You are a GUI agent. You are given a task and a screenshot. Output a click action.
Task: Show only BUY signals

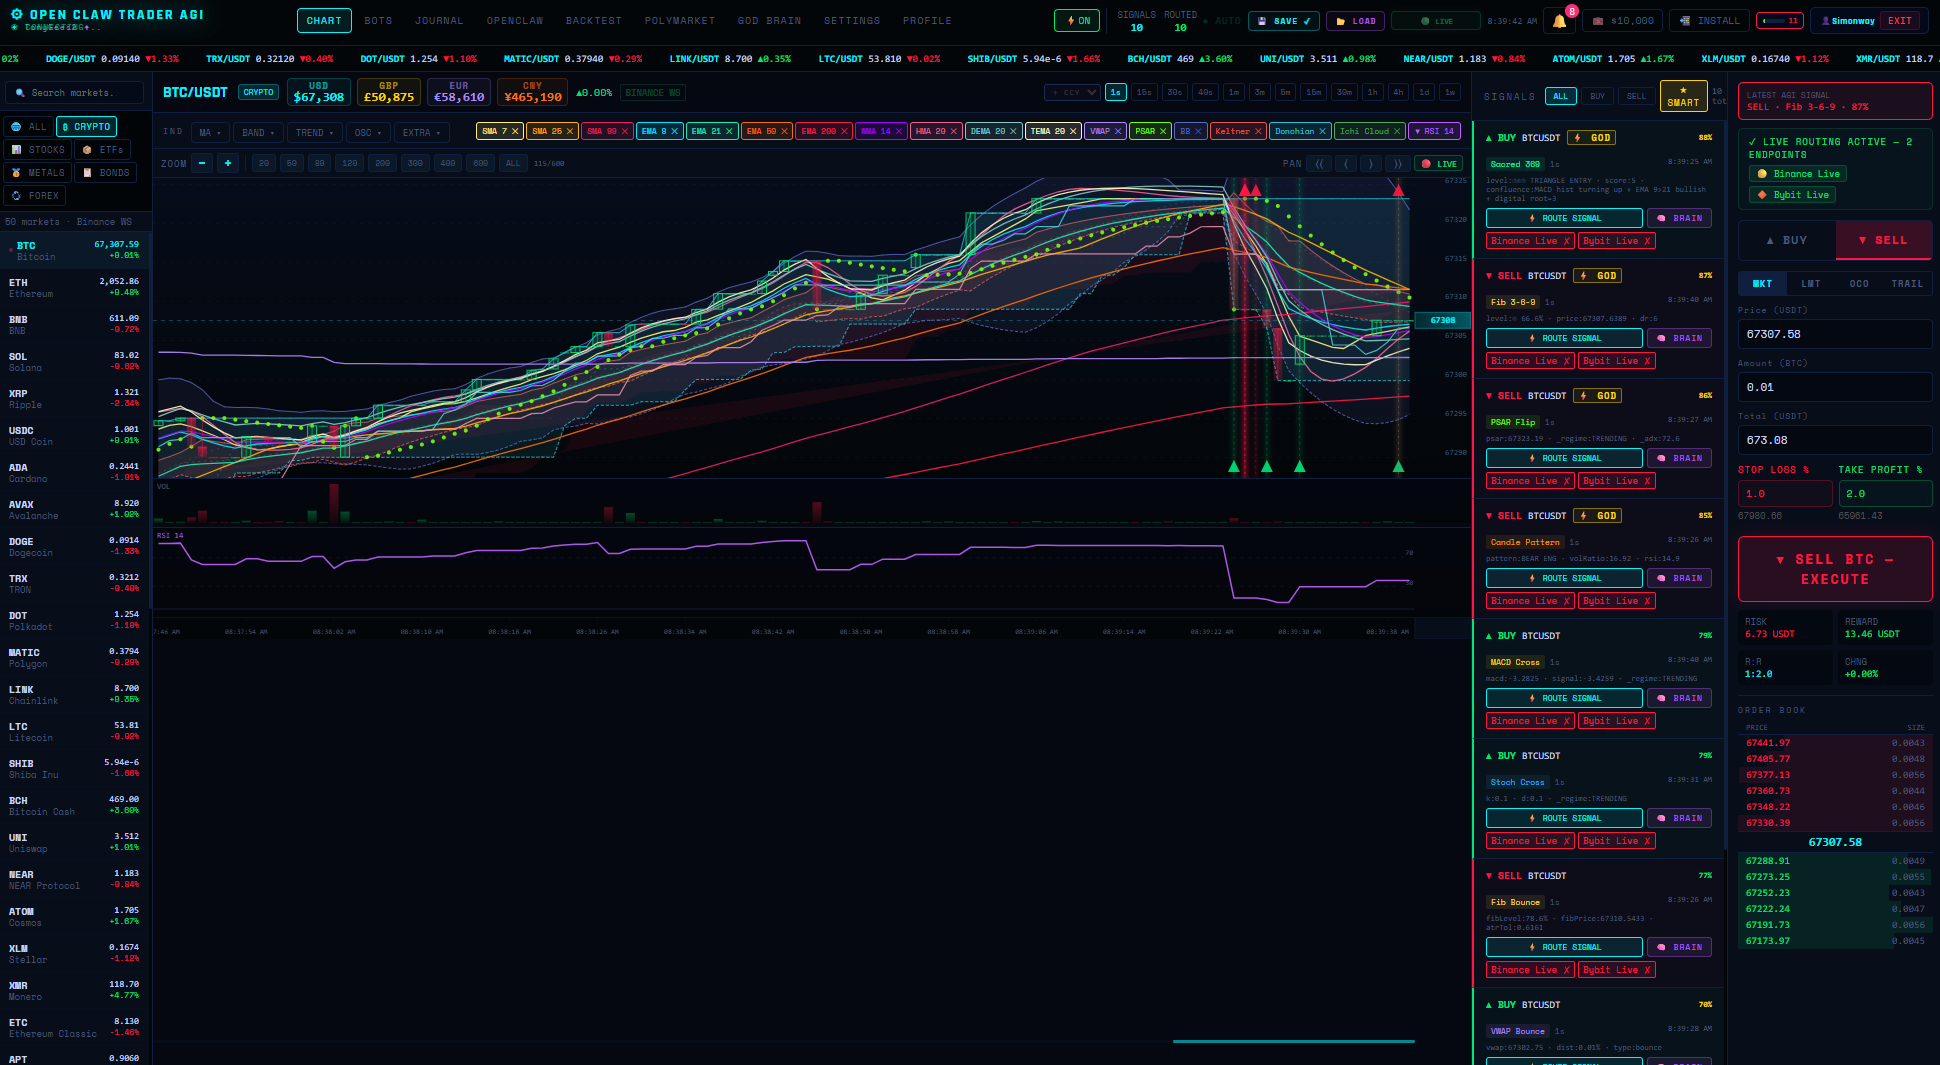click(x=1597, y=96)
